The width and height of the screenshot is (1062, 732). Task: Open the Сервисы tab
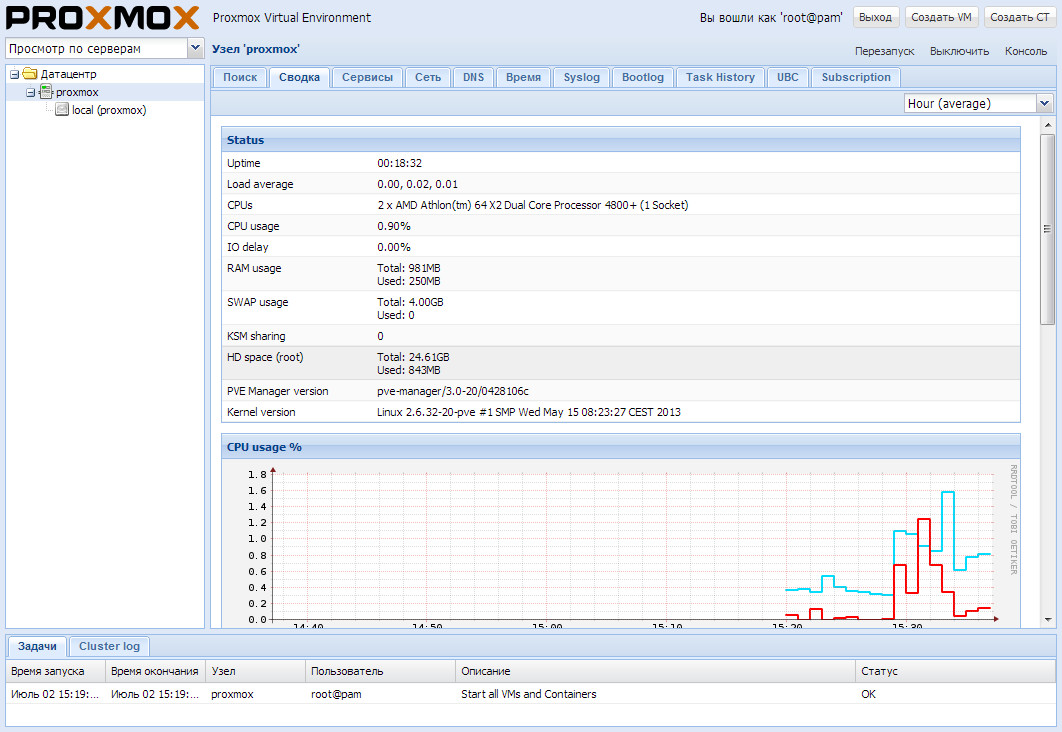(367, 77)
